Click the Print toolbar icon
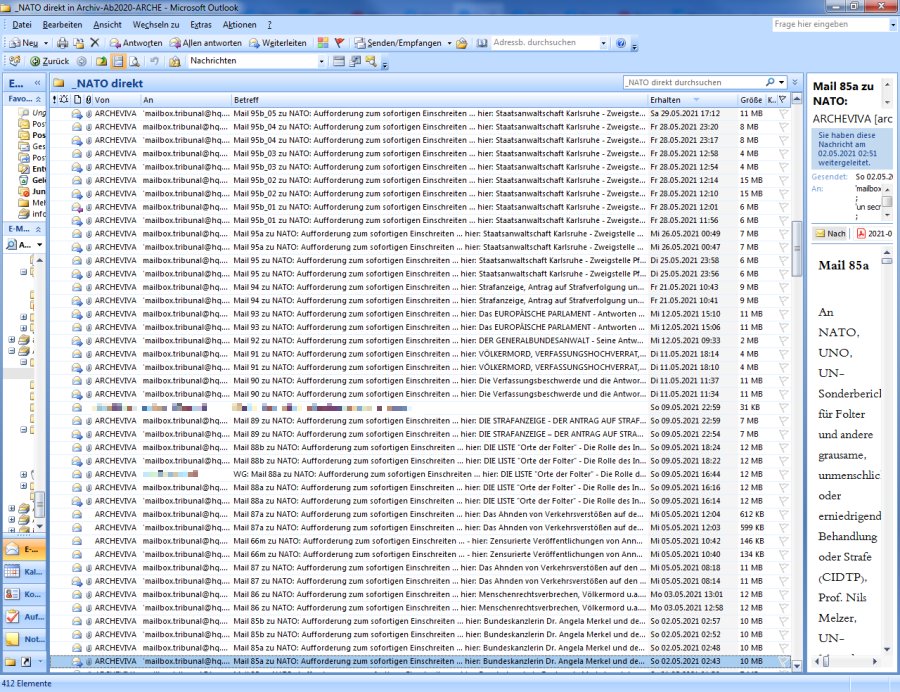Viewport: 900px width, 692px height. pos(63,43)
